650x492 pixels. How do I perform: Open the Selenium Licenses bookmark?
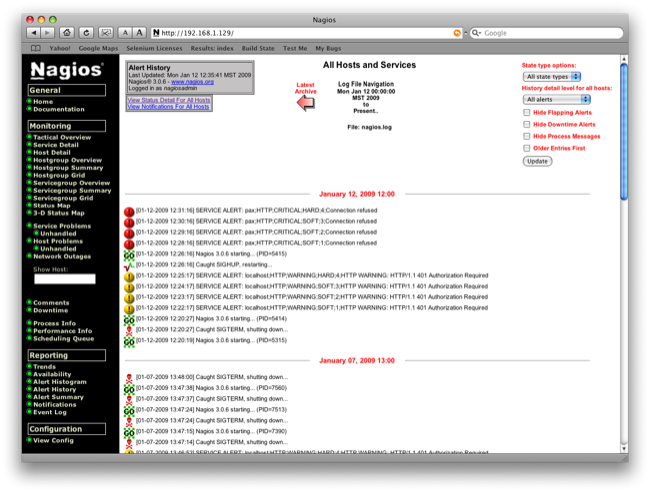154,48
